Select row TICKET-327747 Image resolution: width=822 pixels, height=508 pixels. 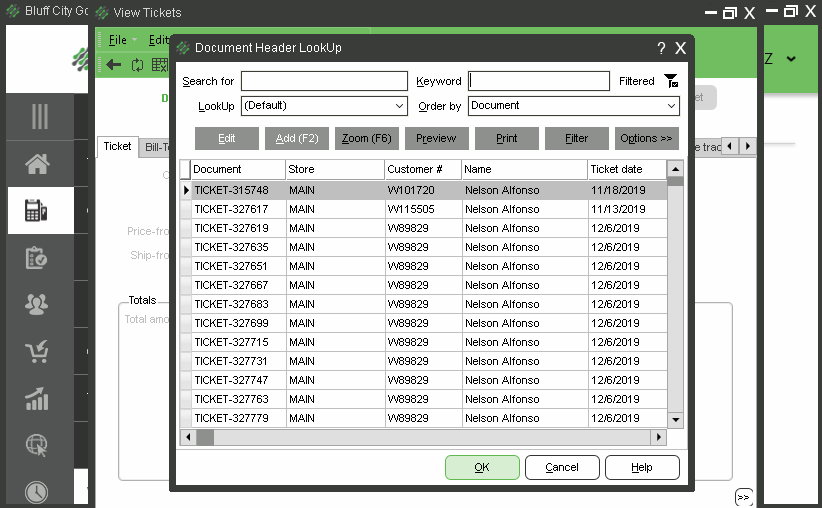coord(424,380)
